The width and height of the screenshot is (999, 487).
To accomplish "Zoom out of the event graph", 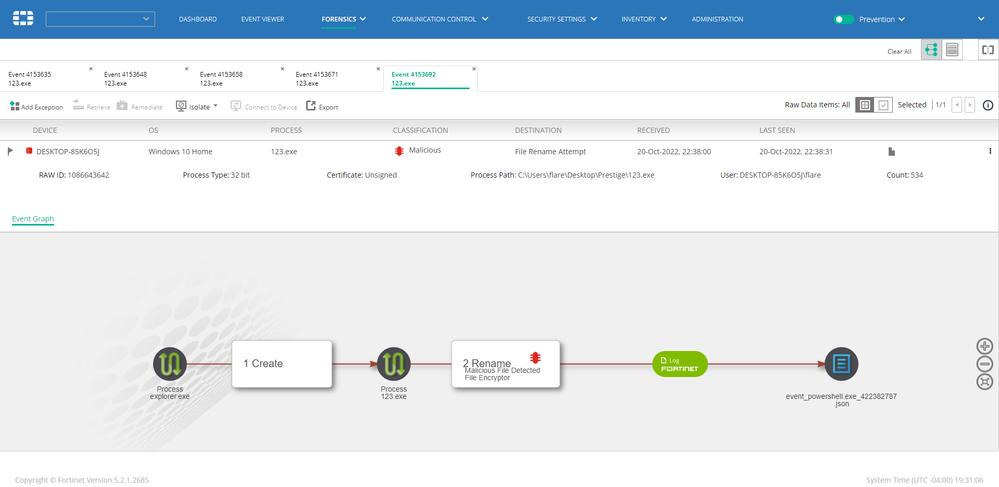I will (x=984, y=364).
